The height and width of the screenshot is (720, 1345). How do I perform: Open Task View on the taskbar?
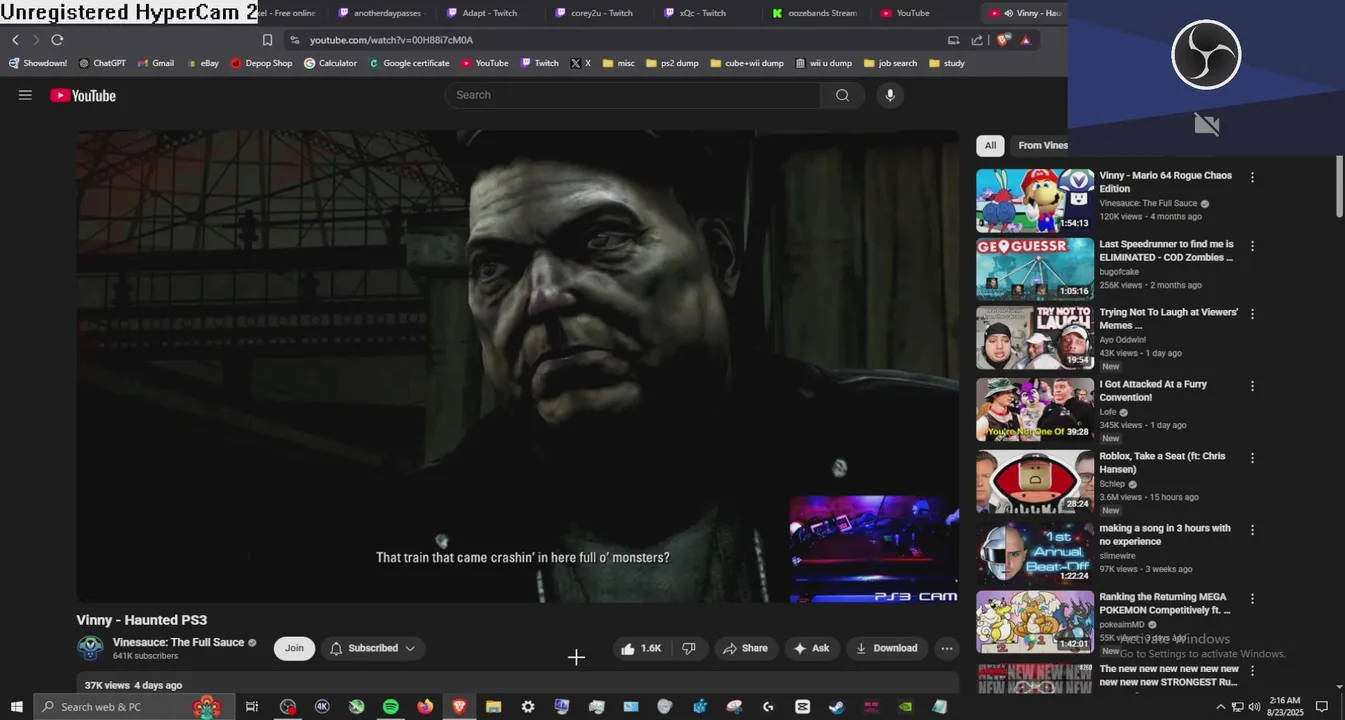(252, 706)
